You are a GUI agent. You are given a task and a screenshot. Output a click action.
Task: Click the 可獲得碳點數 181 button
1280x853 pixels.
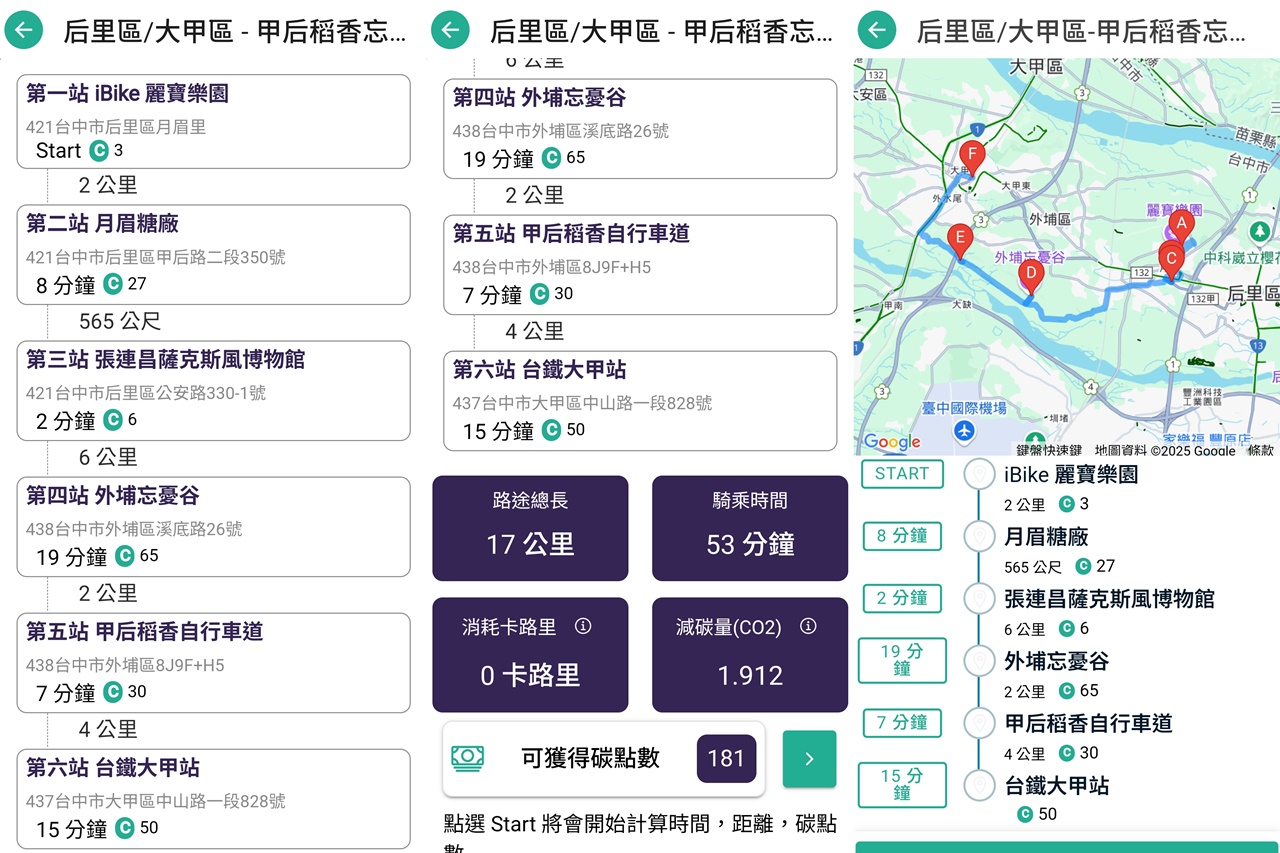pyautogui.click(x=727, y=759)
